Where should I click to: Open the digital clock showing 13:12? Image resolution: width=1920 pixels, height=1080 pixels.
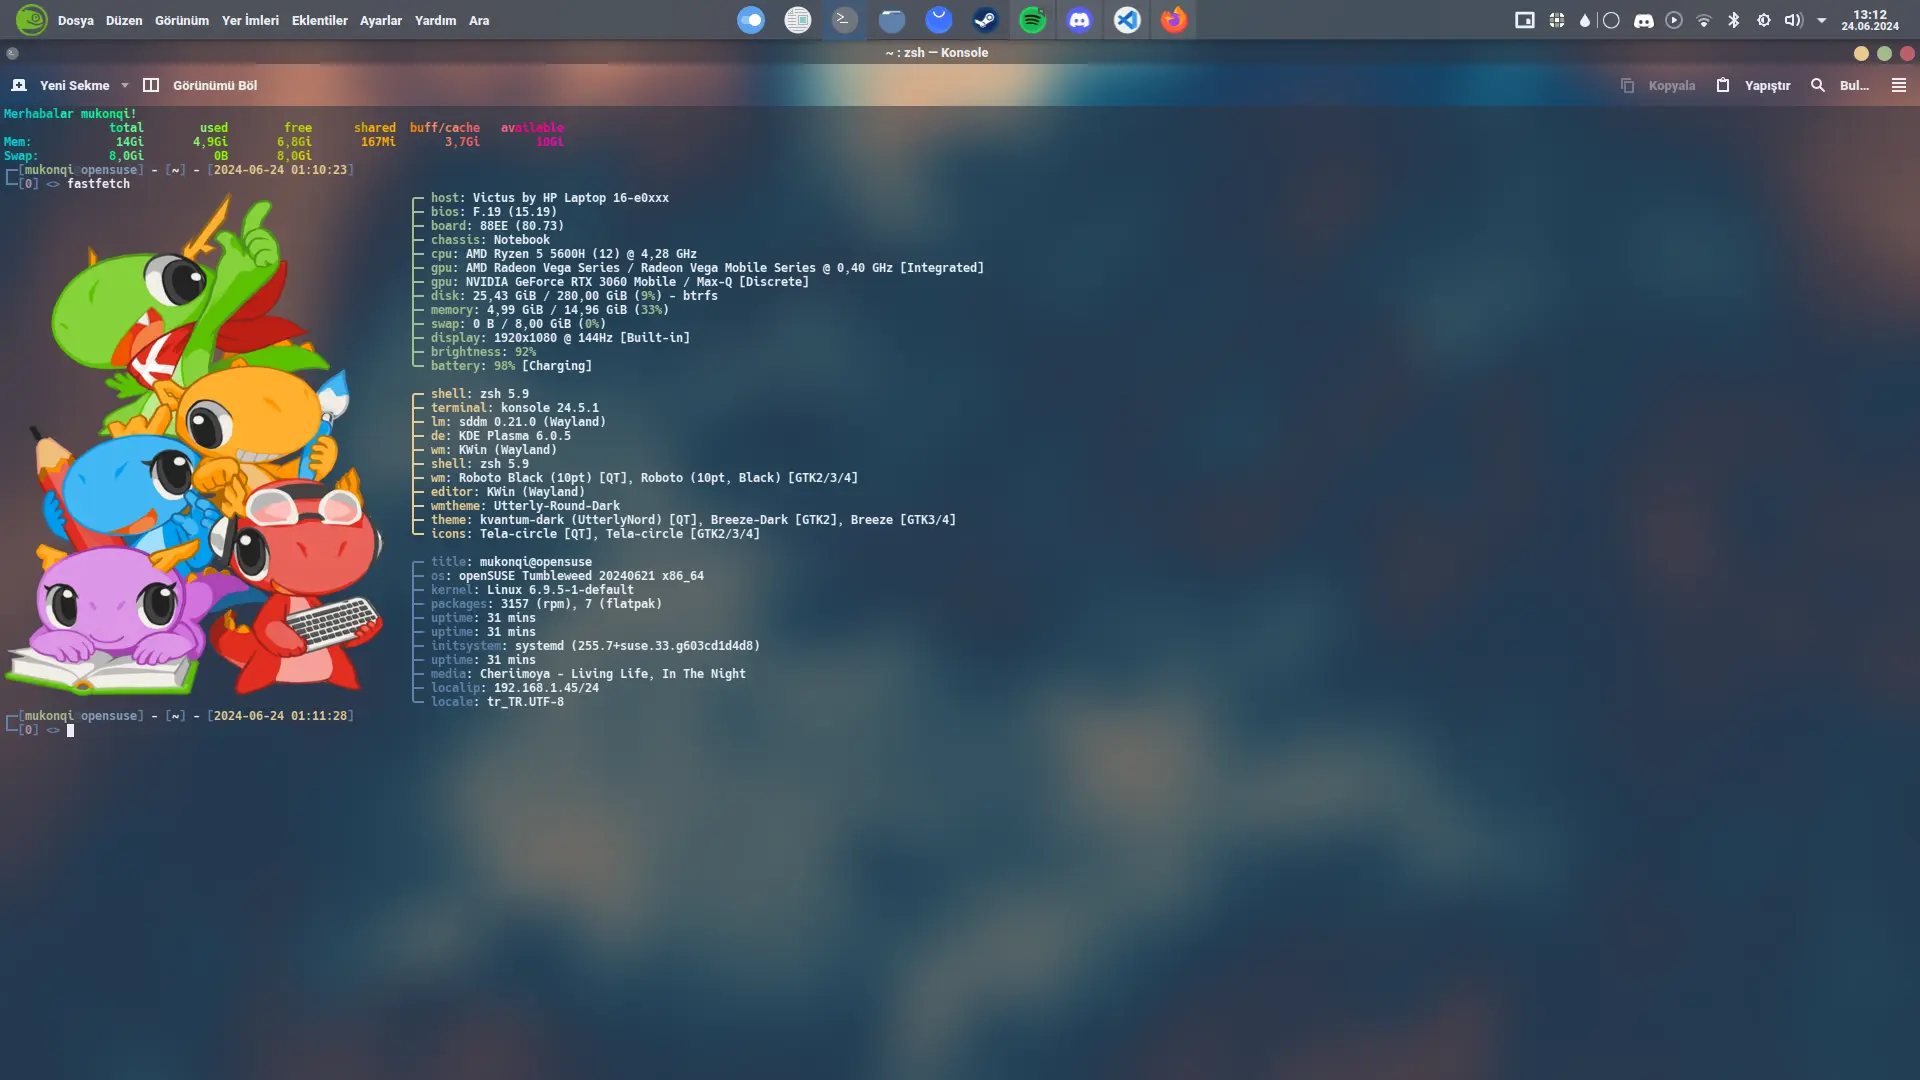(1870, 20)
